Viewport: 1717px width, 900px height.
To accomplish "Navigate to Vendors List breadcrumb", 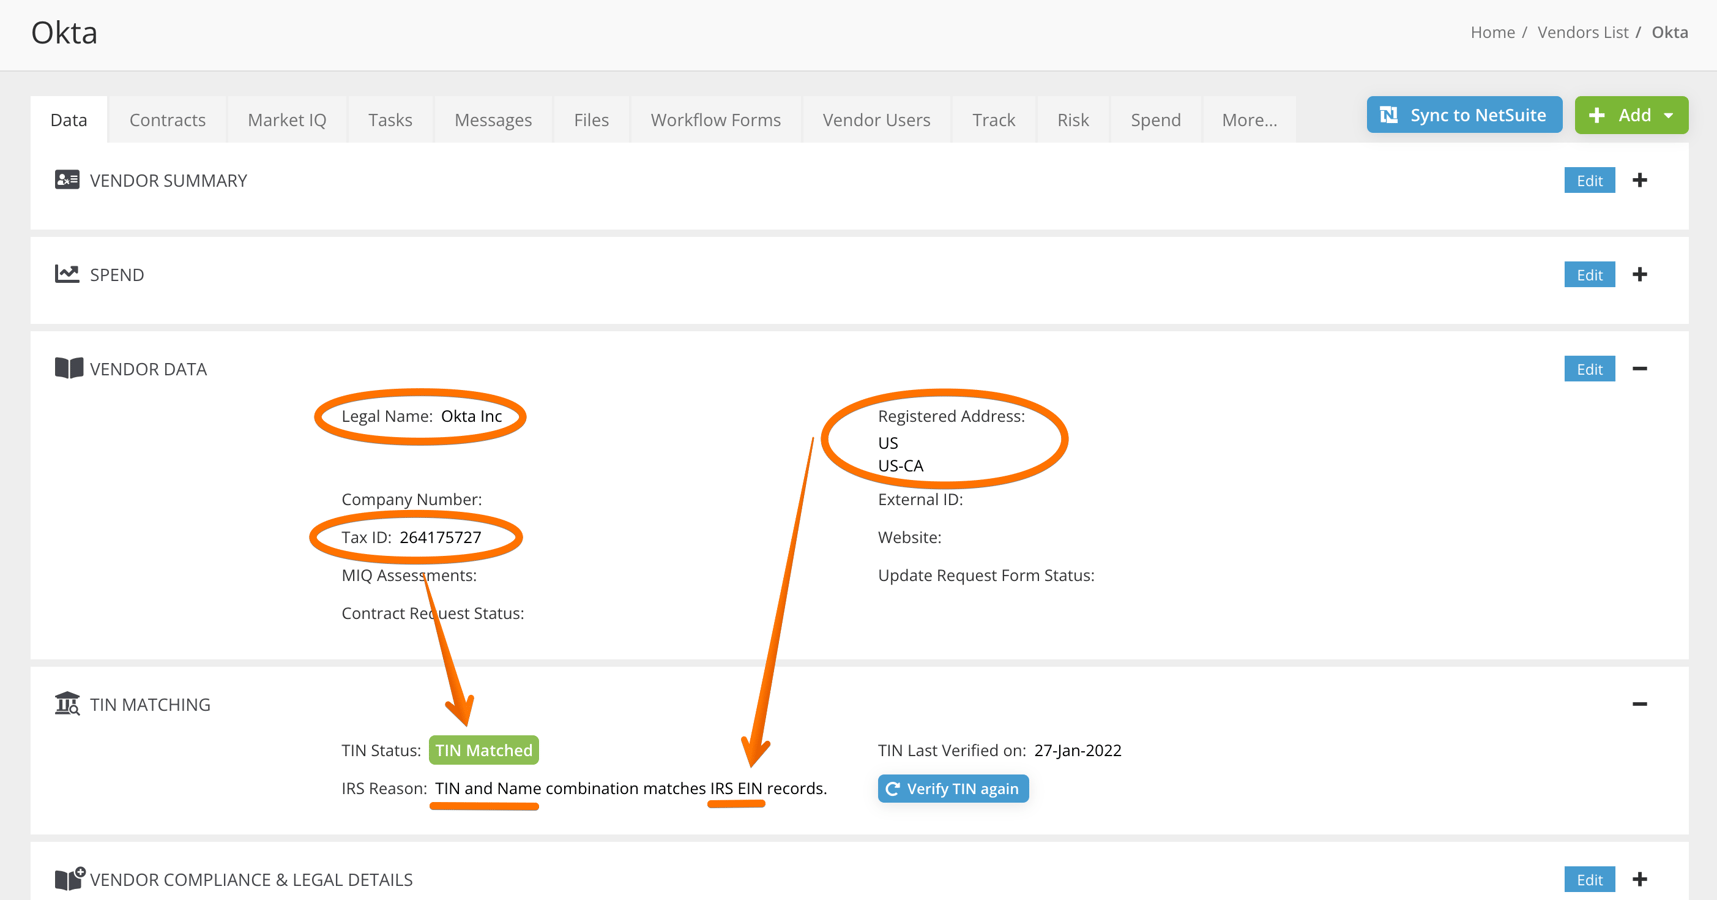I will (x=1582, y=32).
